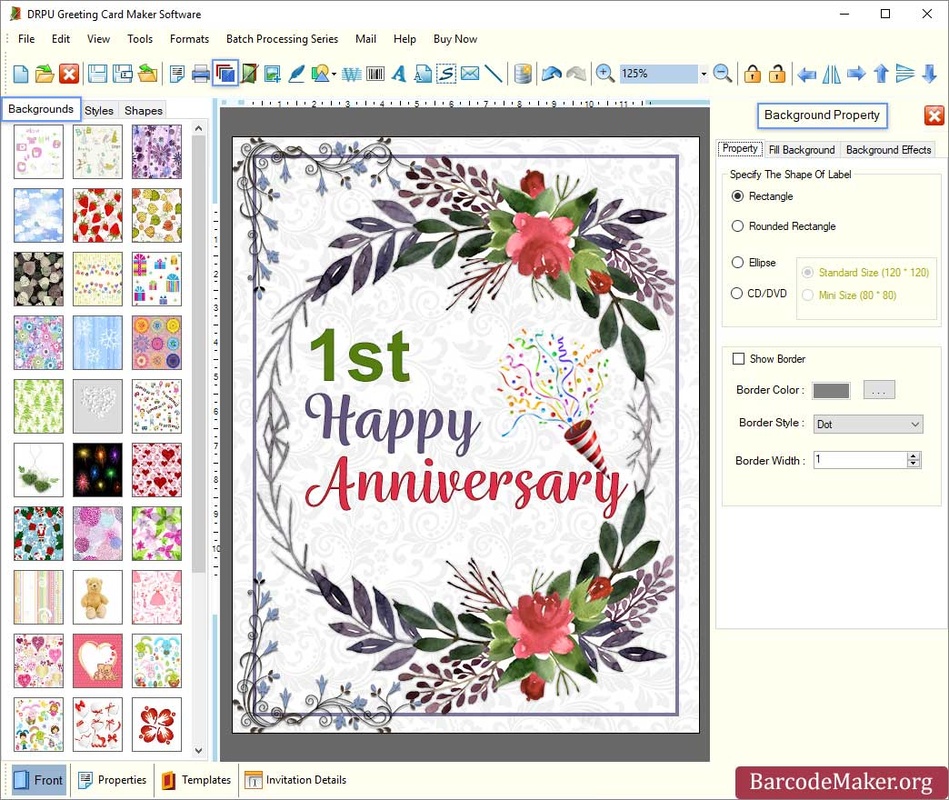Enable the Show Border checkbox
Image resolution: width=949 pixels, height=800 pixels.
pyautogui.click(x=738, y=359)
